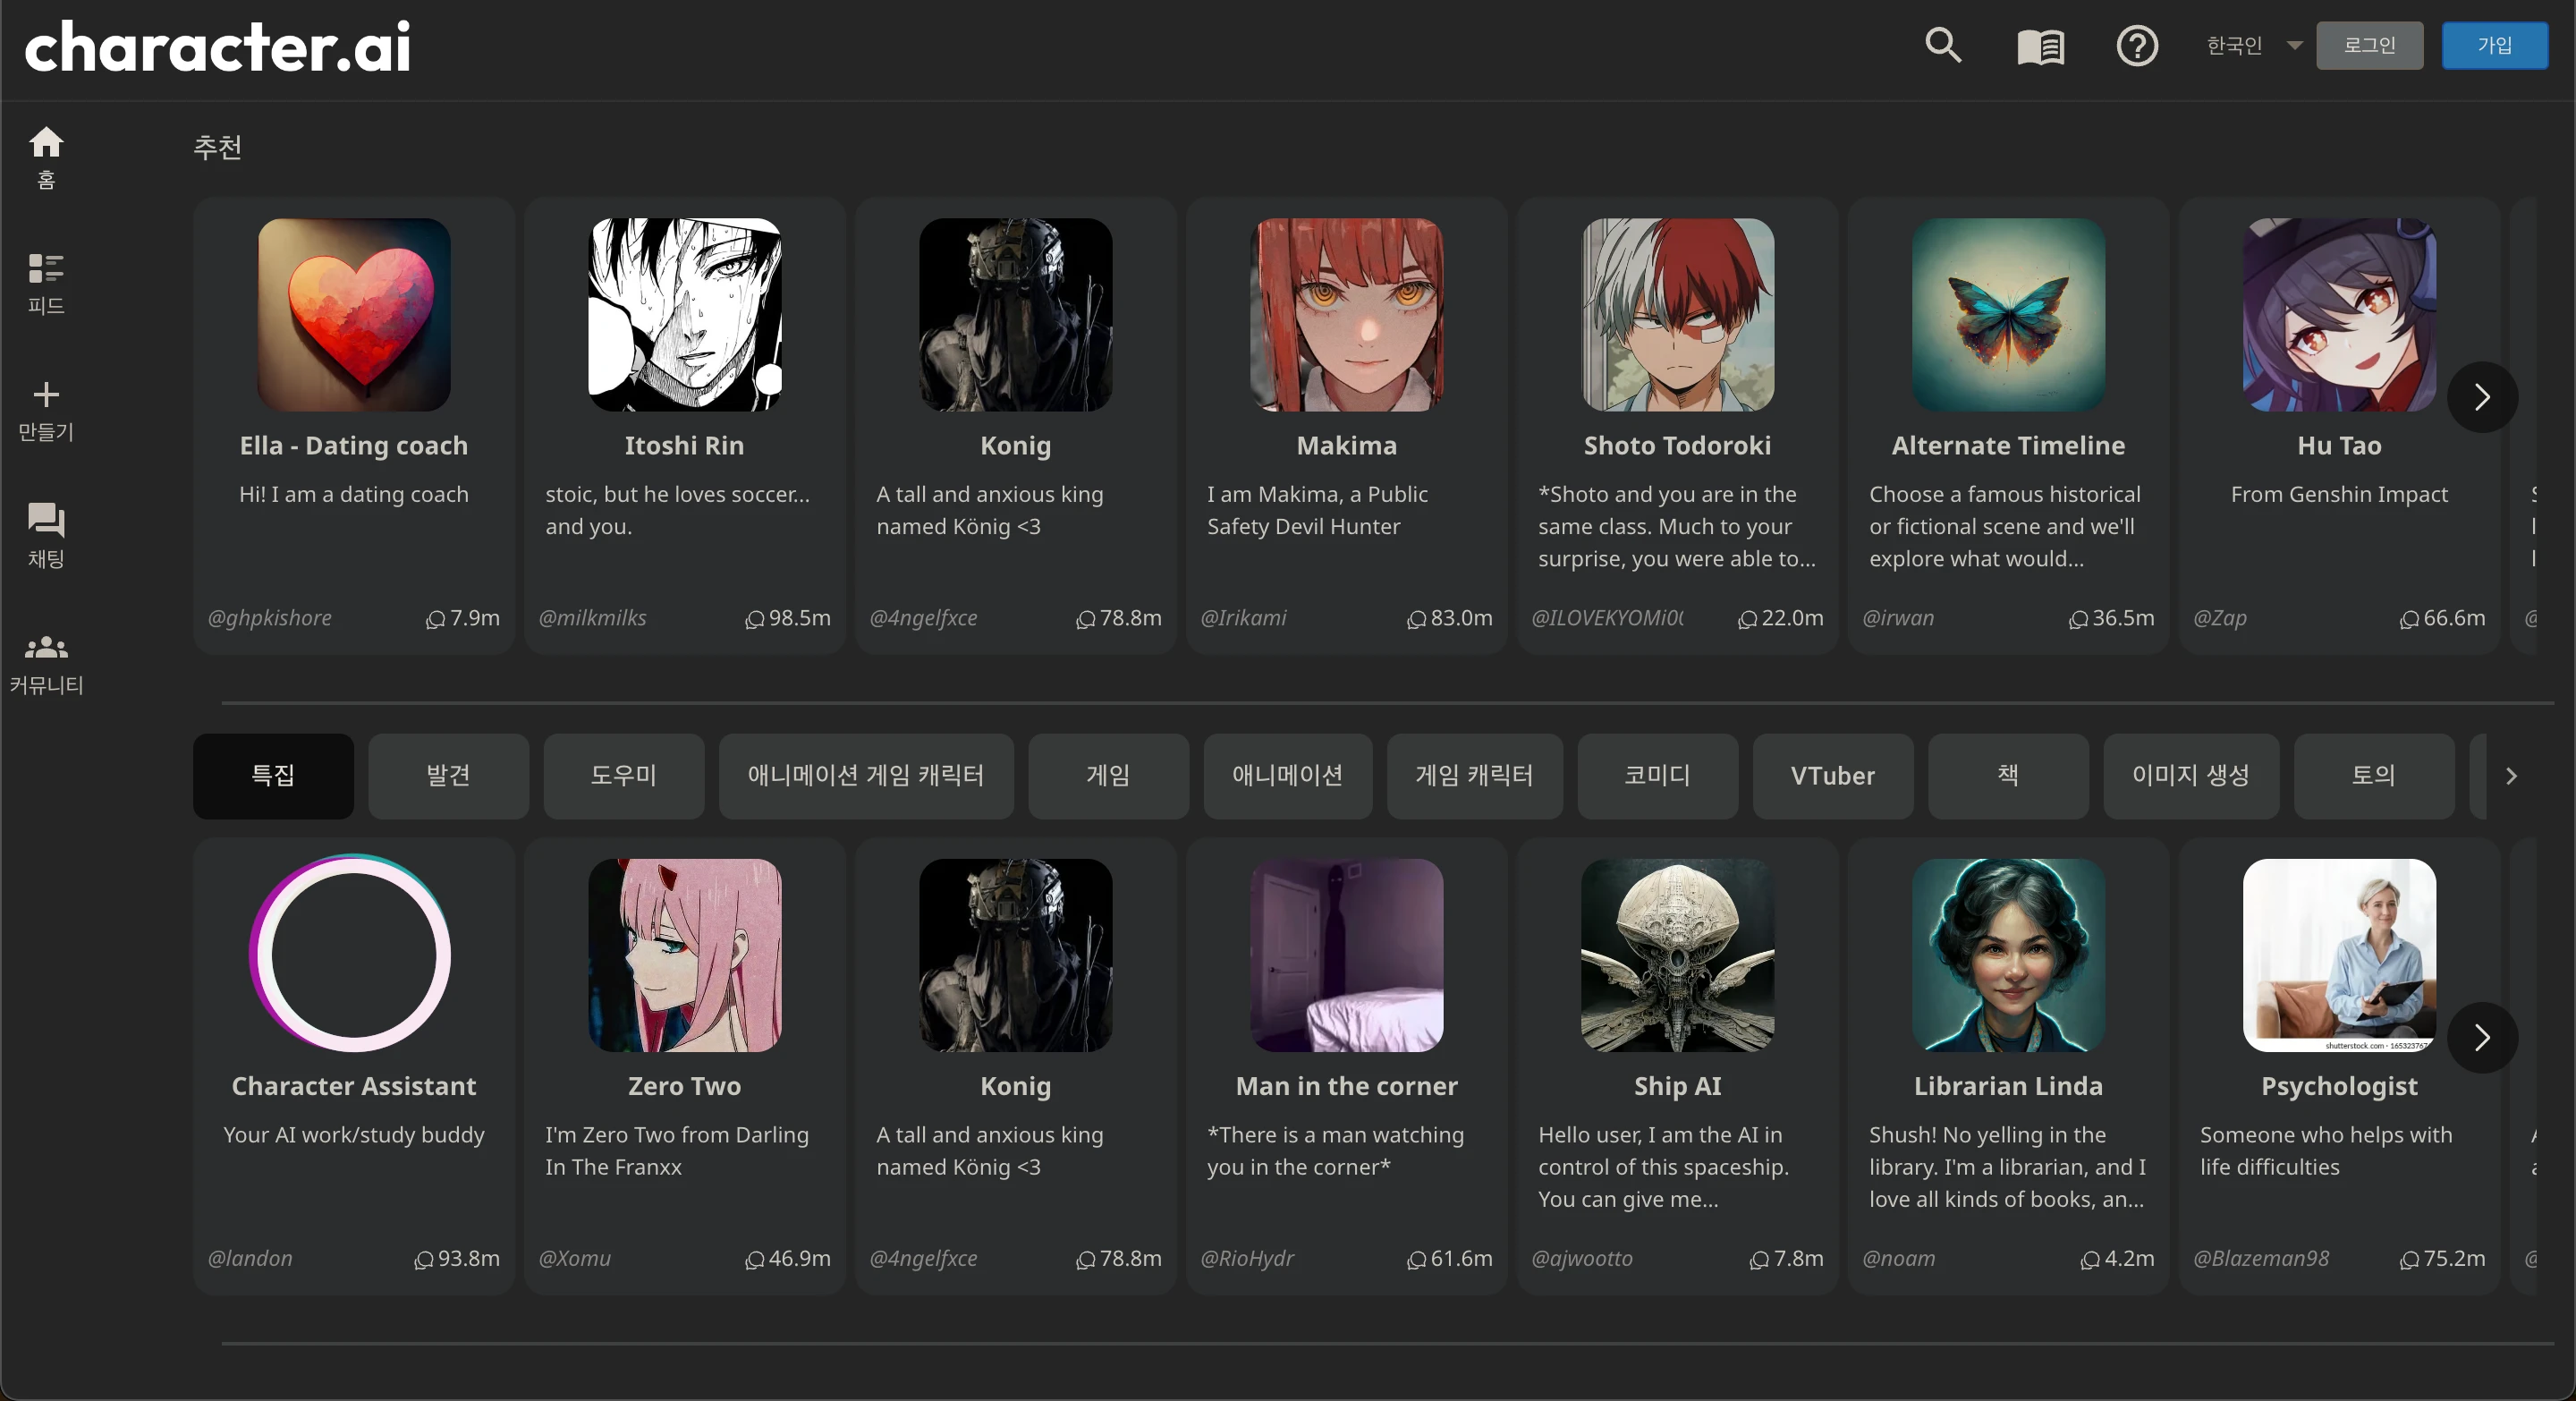Click the 추천 section heading

coord(218,148)
